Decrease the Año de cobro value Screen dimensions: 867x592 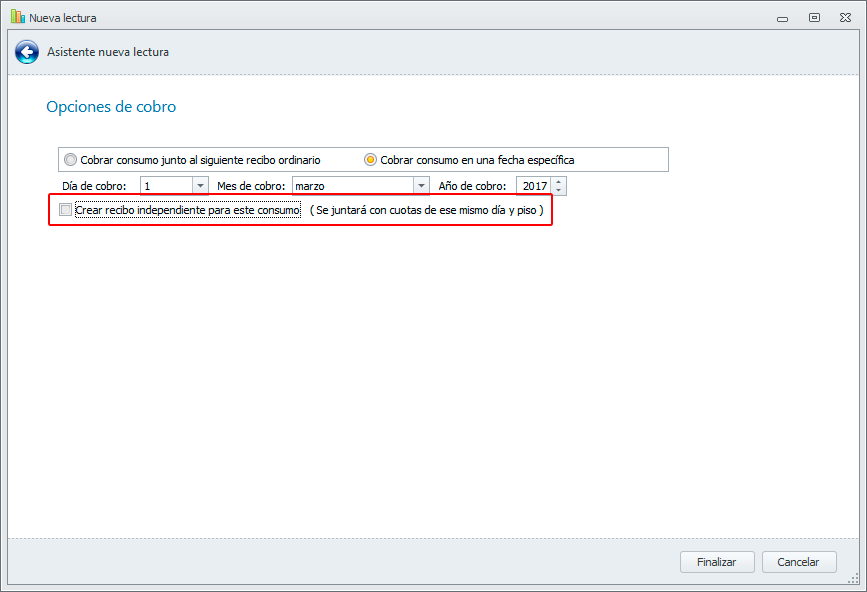click(558, 190)
